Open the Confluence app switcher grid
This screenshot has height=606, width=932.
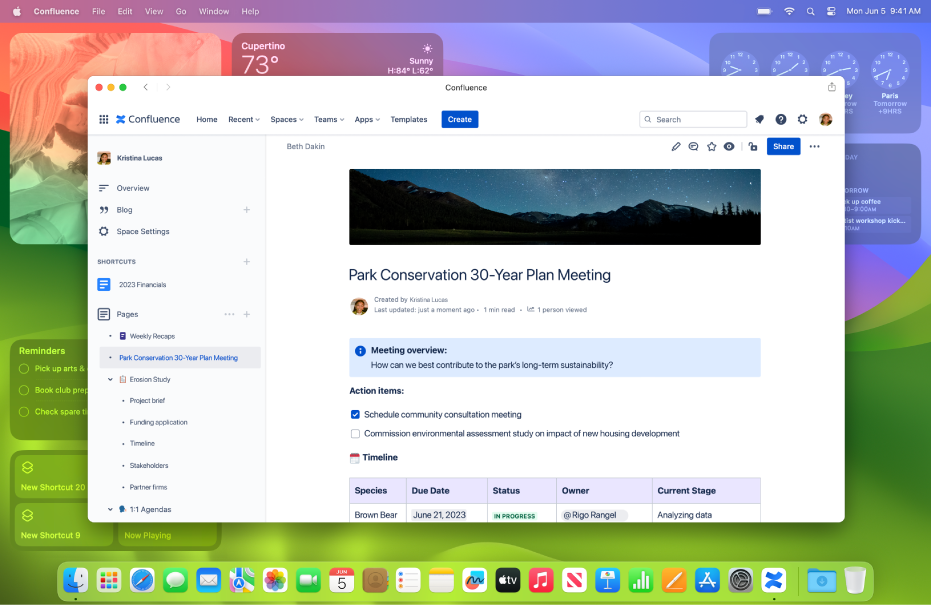point(103,119)
